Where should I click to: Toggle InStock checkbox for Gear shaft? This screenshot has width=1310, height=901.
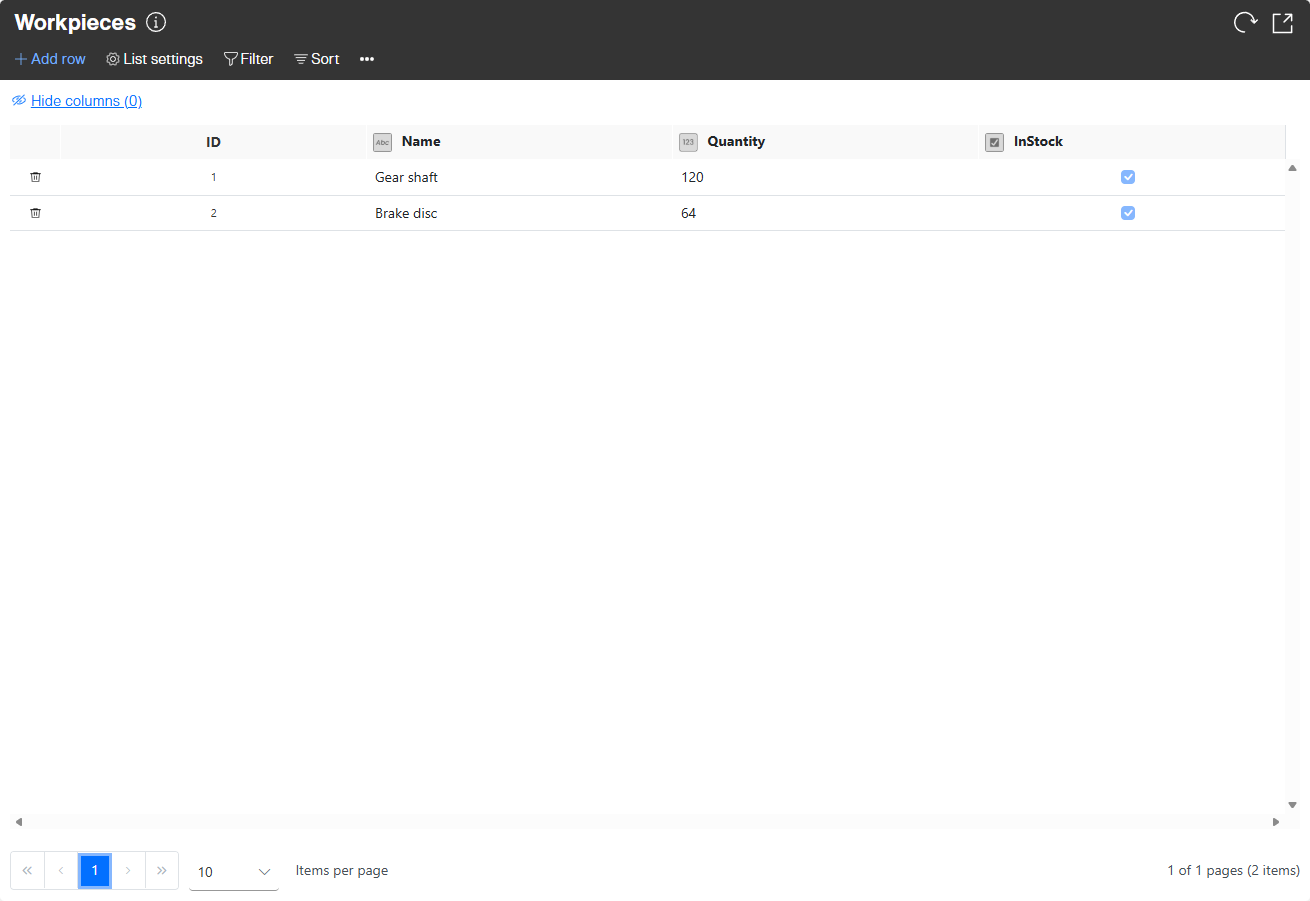tap(1128, 177)
